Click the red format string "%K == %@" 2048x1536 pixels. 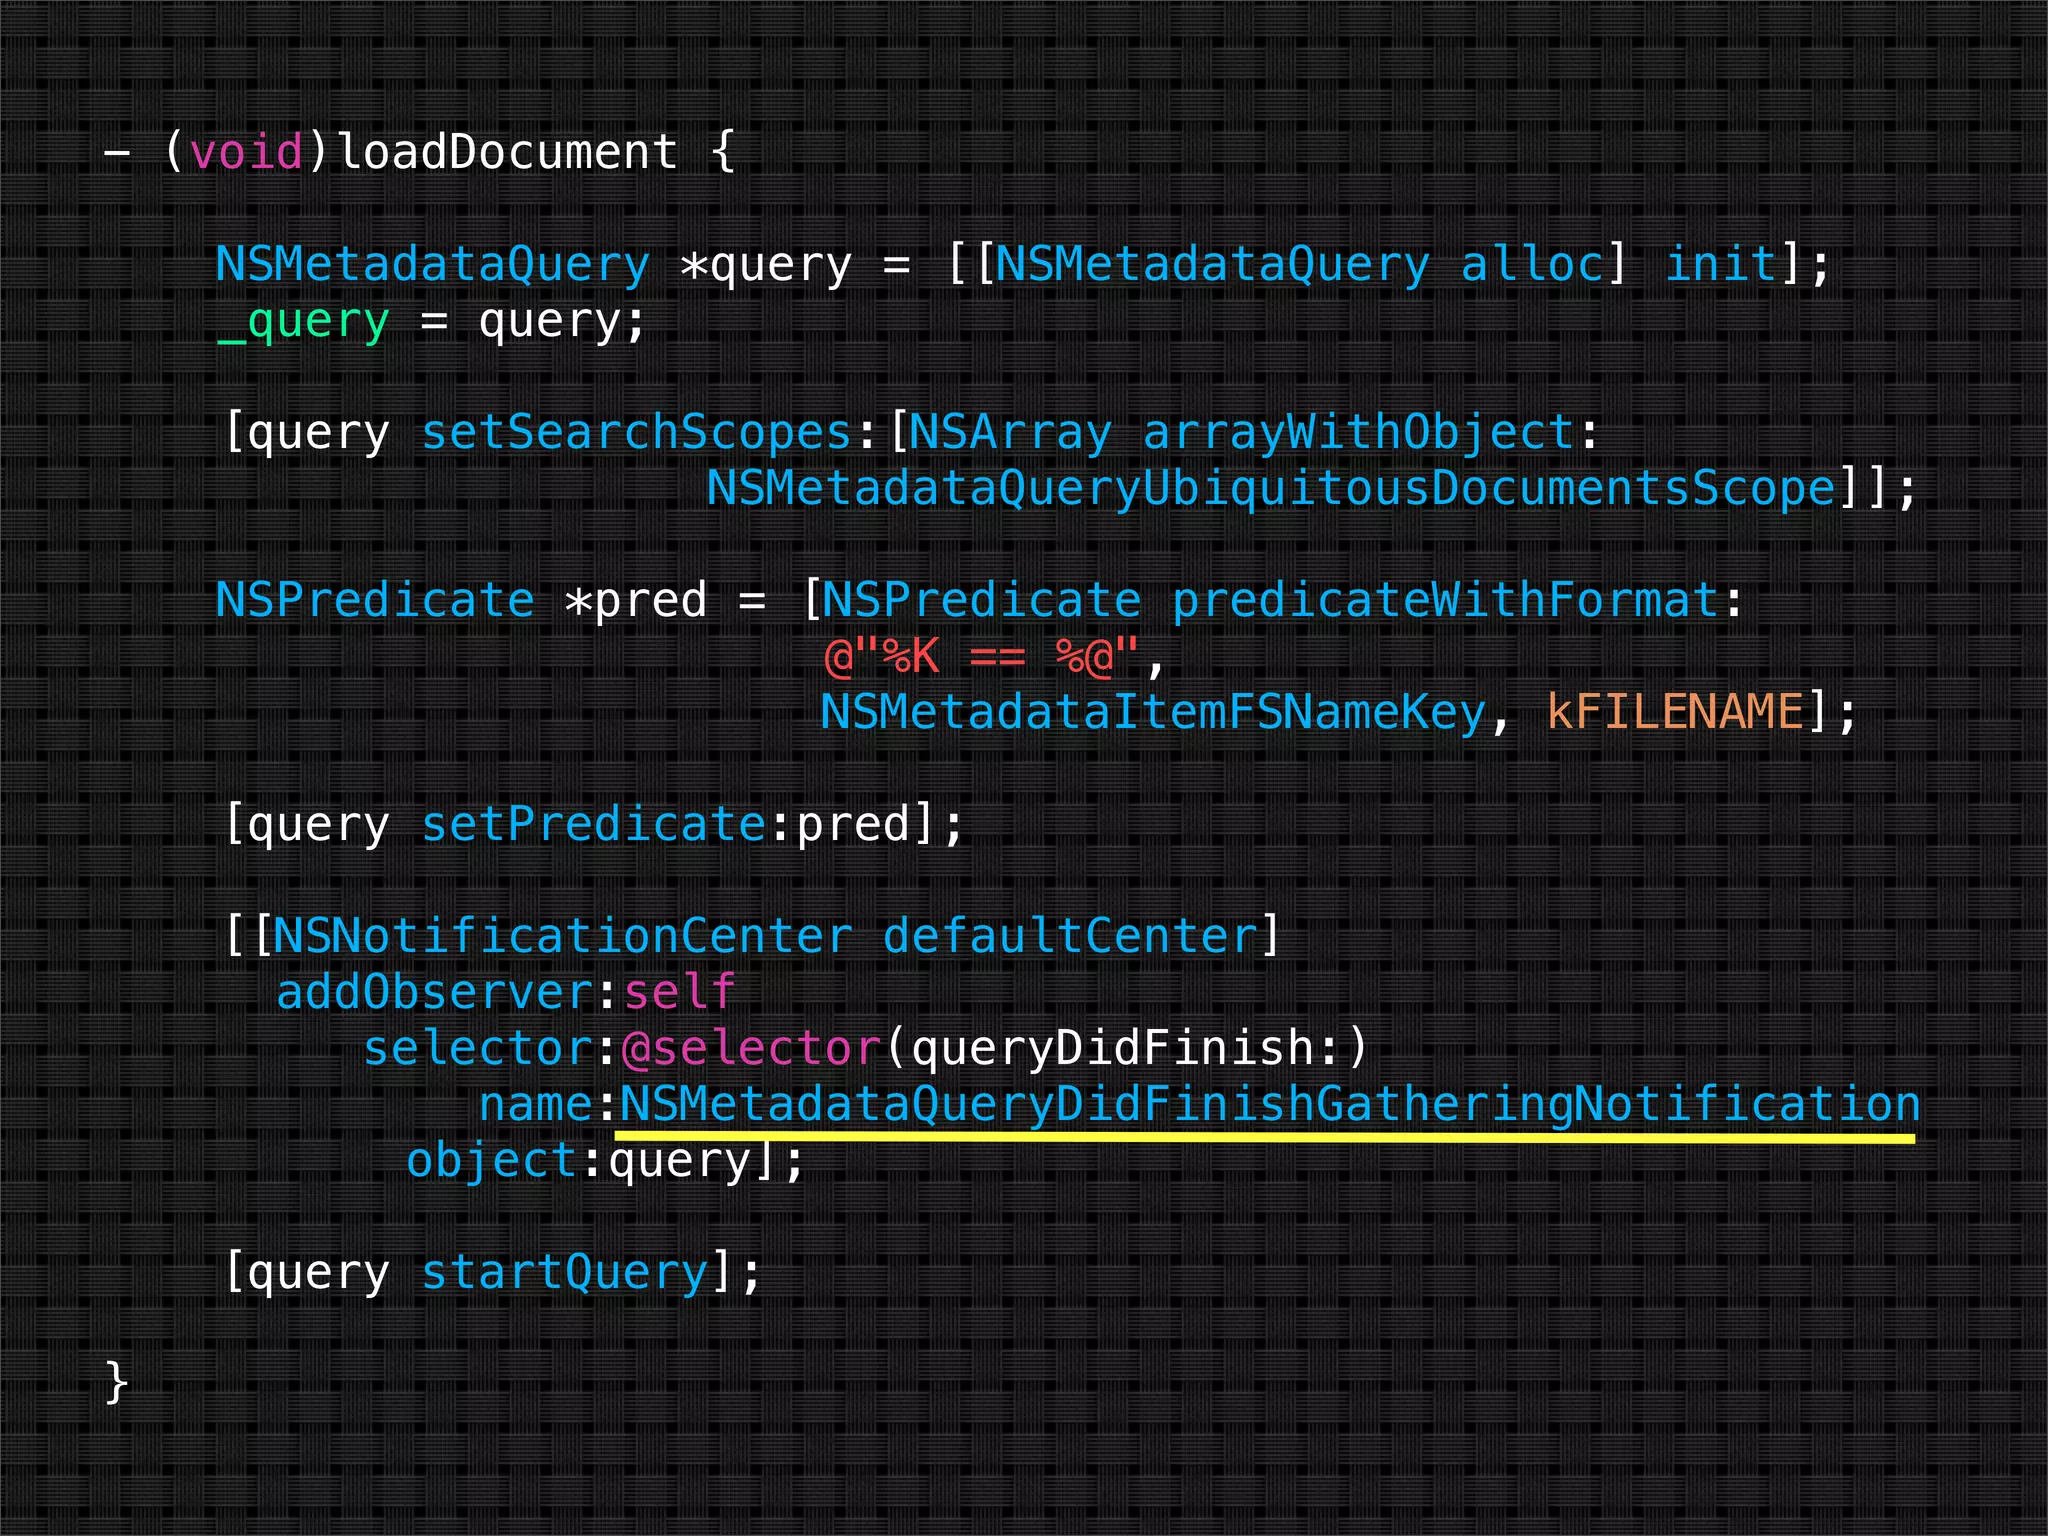coord(980,657)
